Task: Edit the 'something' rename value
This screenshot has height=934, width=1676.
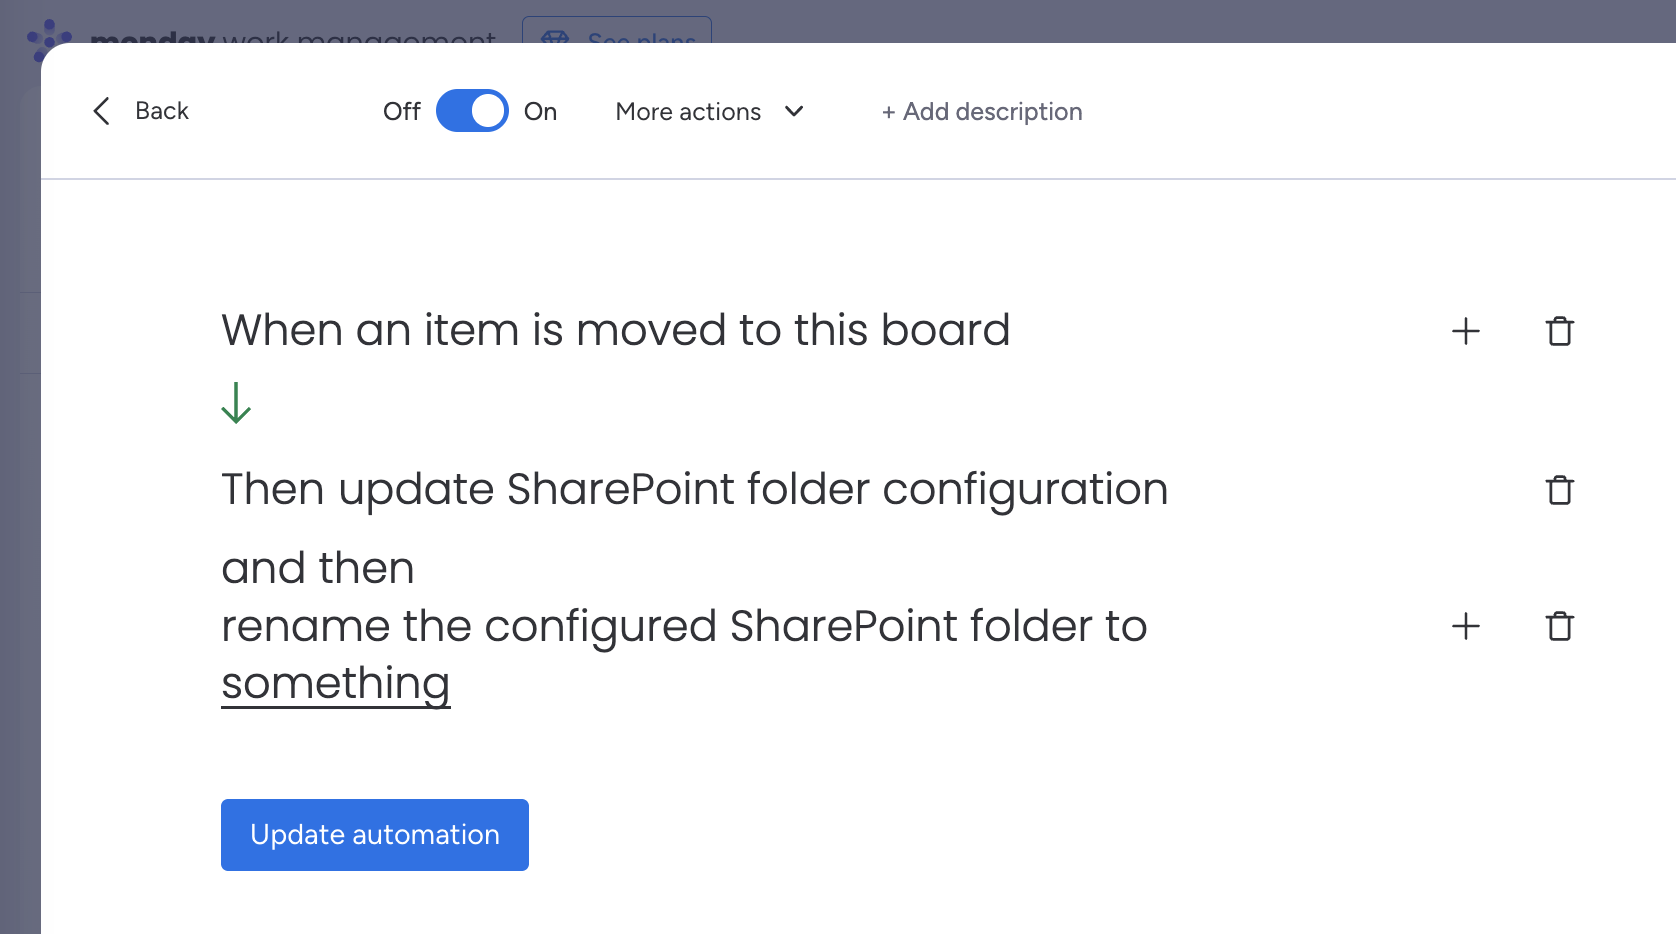Action: point(335,683)
